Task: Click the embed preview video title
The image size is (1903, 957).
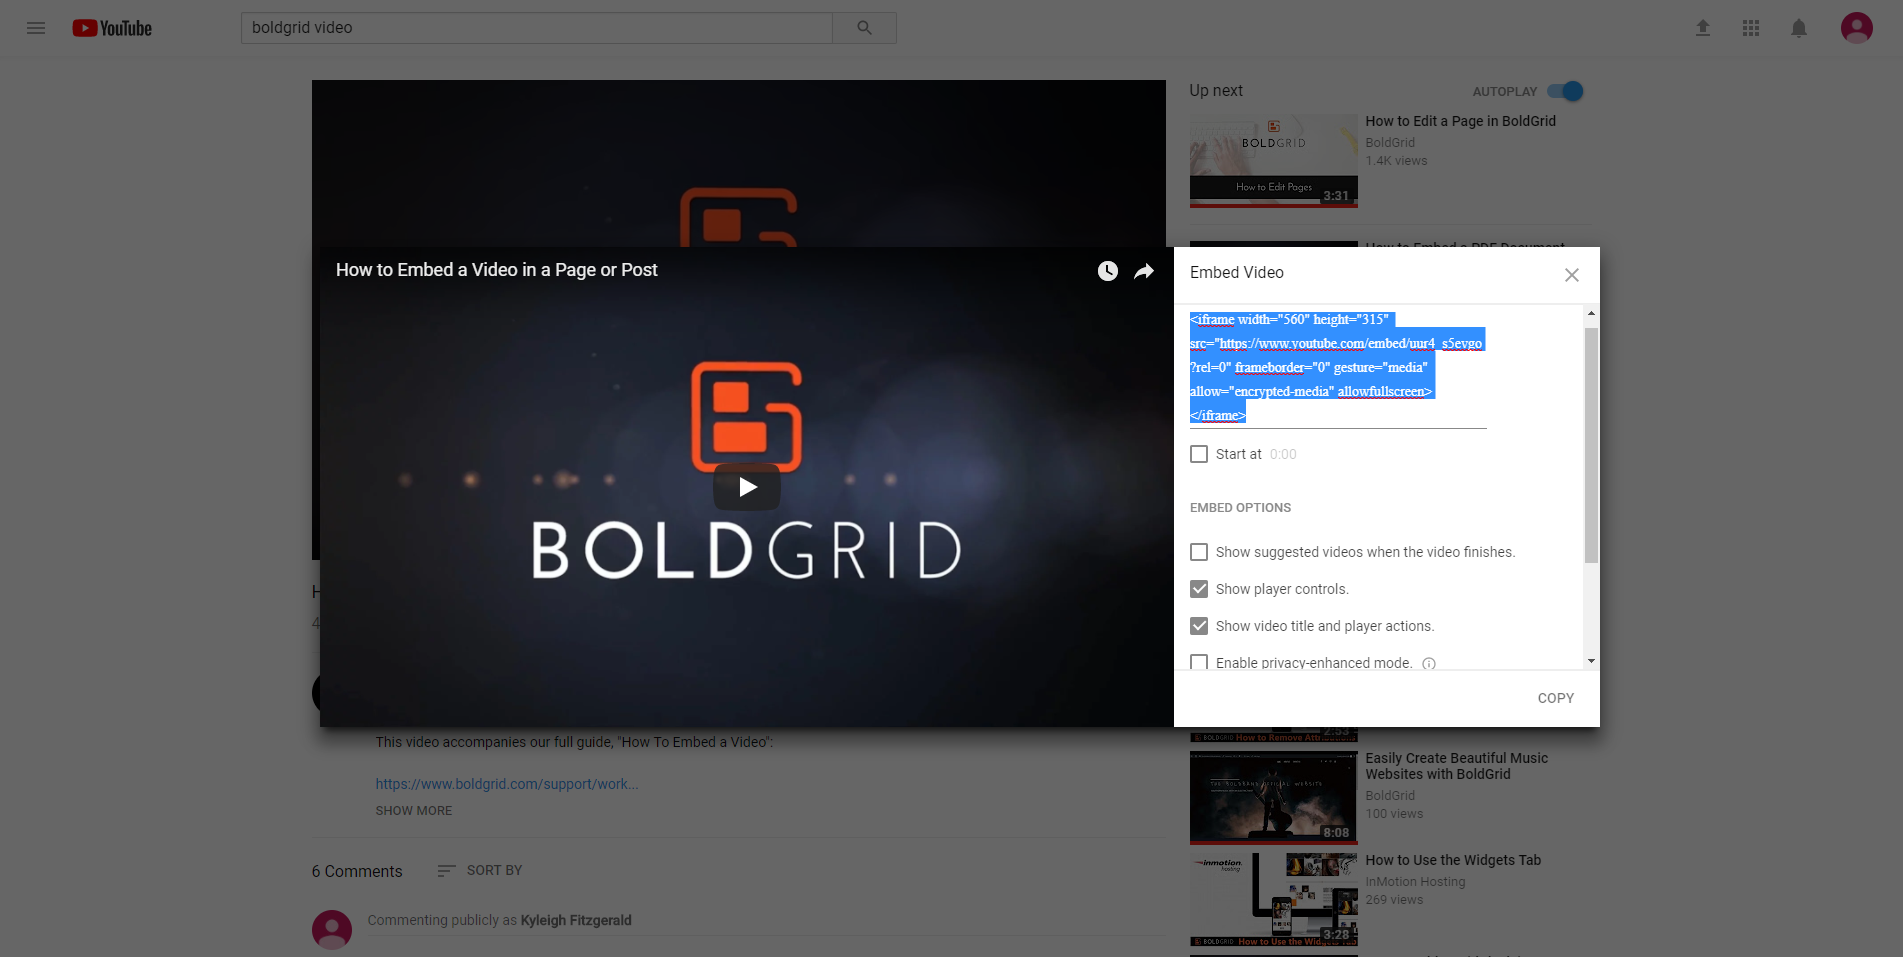Action: coord(496,270)
